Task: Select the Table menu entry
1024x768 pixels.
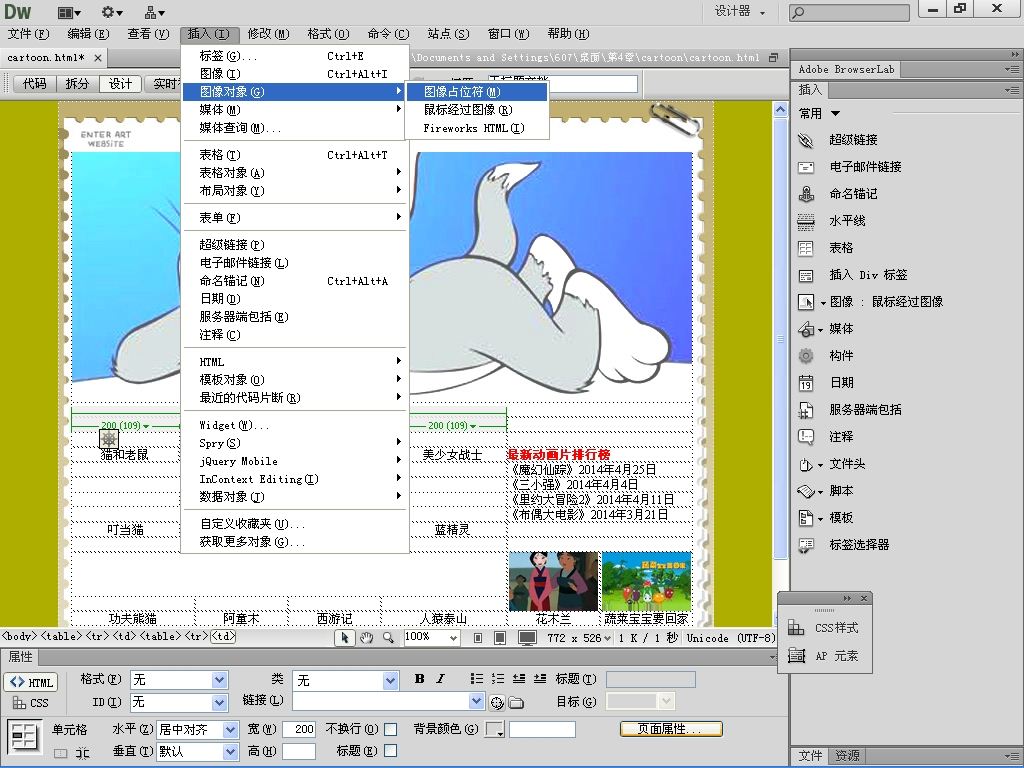Action: tap(294, 155)
